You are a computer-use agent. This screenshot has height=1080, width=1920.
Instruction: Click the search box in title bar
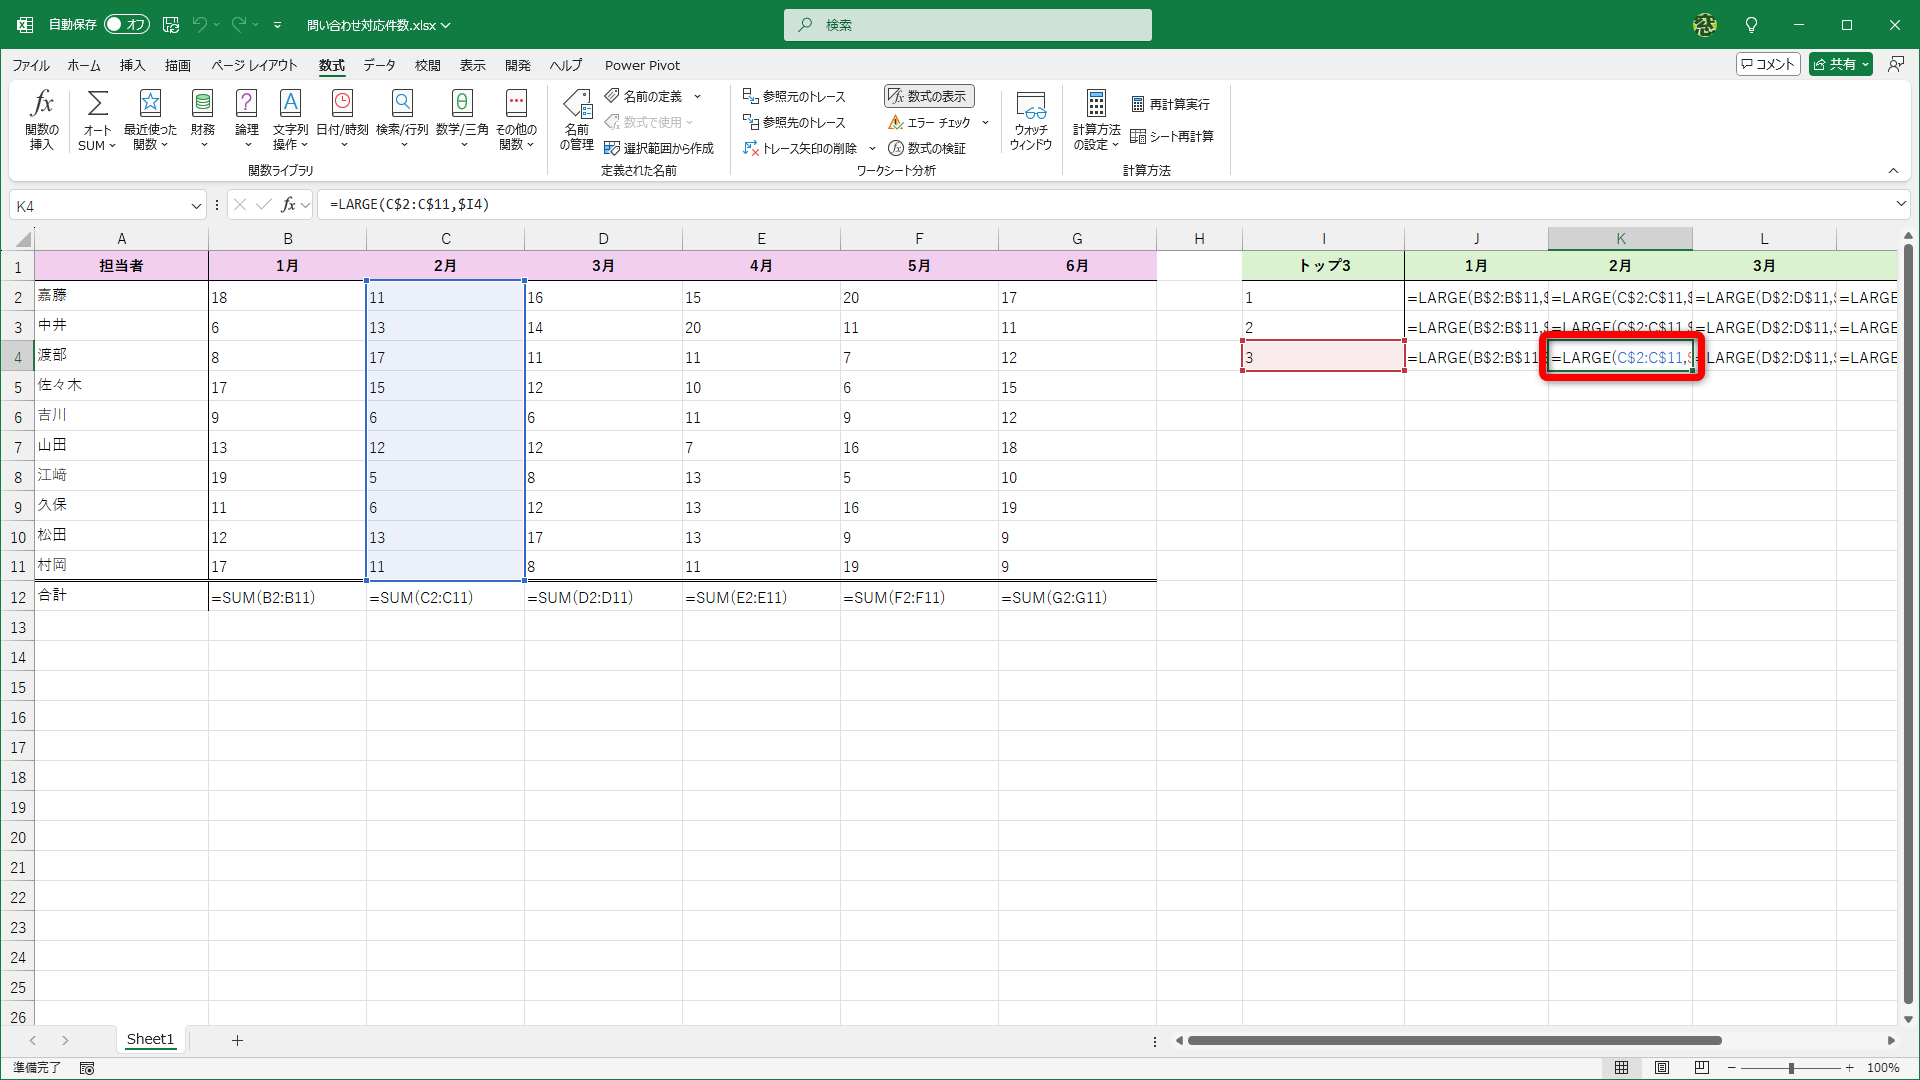tap(967, 25)
